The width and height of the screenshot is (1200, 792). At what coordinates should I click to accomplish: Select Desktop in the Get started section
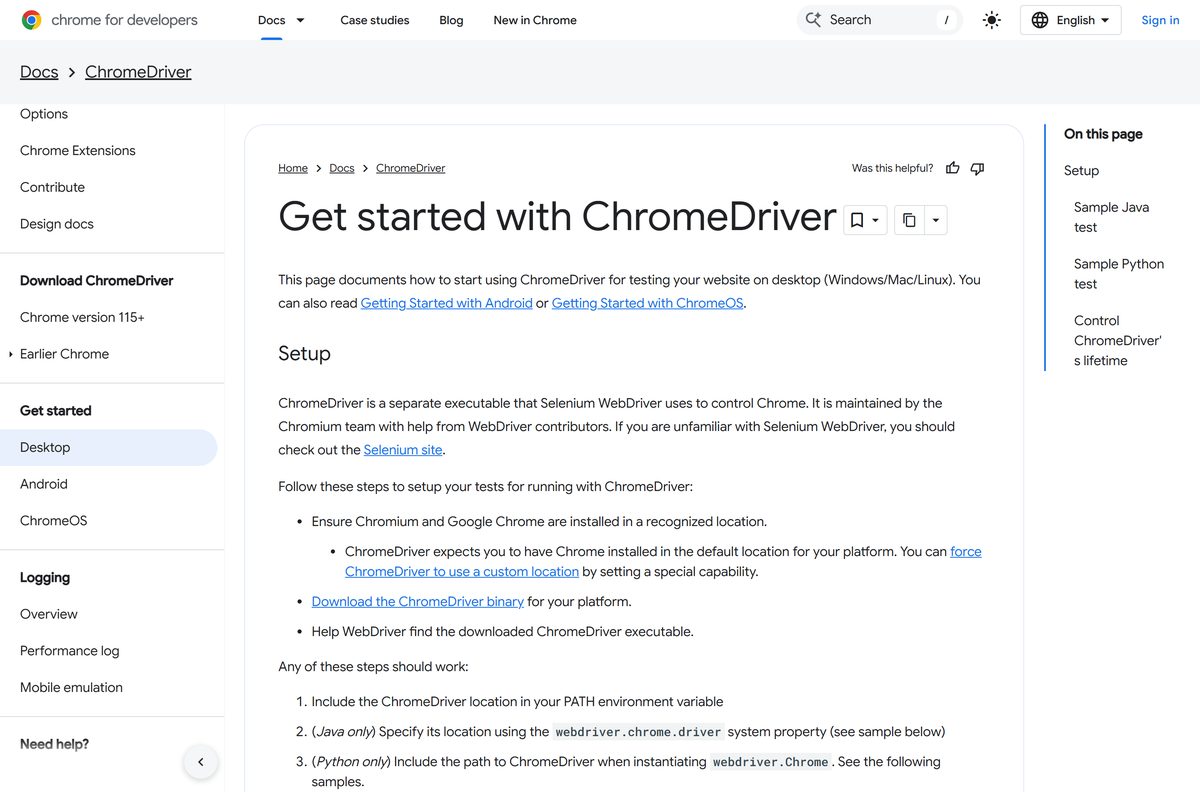pos(108,447)
